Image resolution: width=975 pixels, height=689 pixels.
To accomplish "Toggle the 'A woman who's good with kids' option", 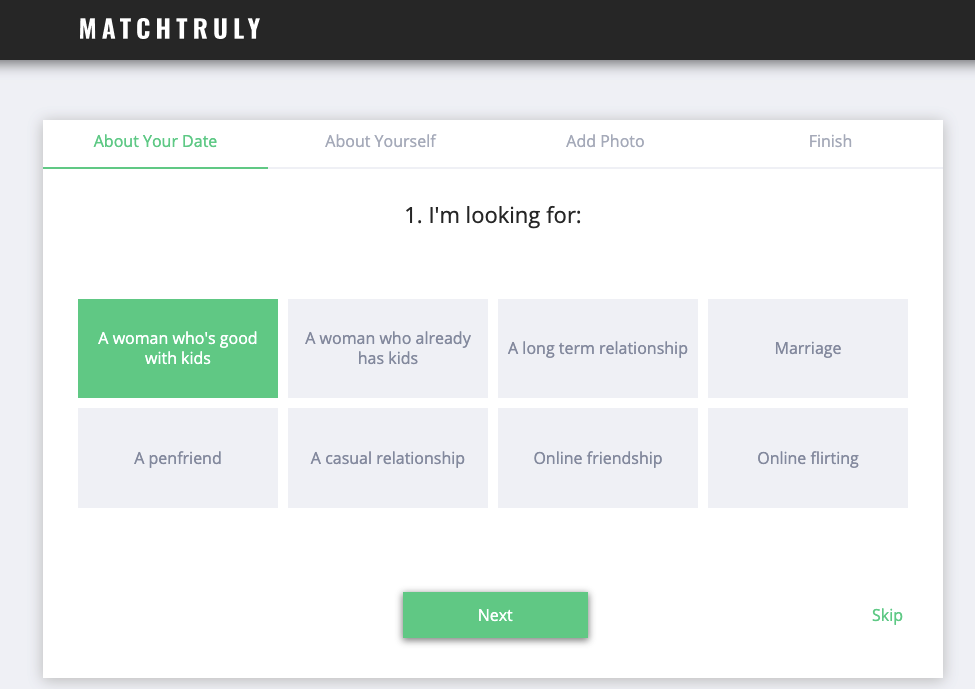I will coord(178,348).
